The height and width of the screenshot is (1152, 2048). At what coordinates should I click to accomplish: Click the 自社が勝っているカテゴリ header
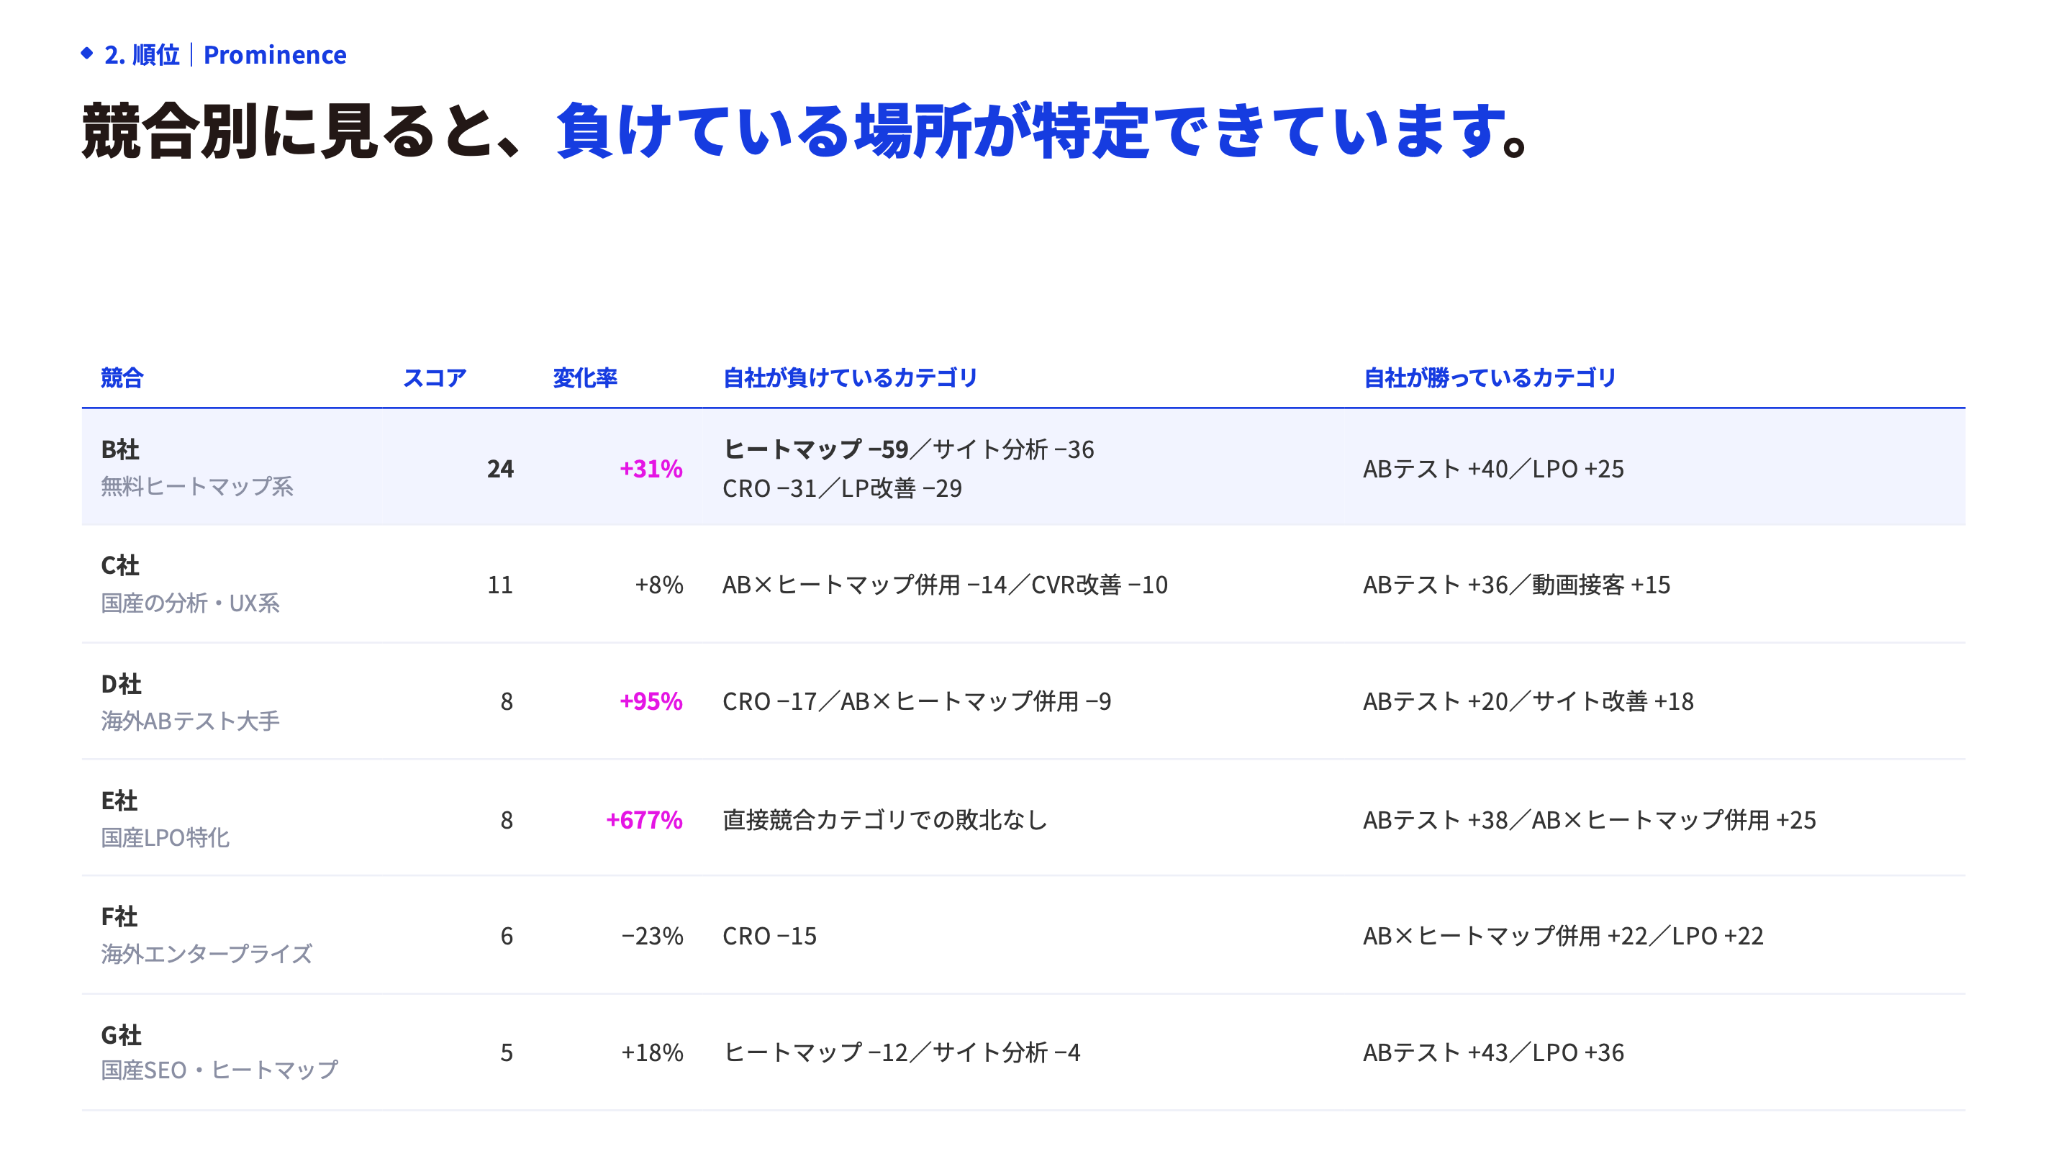click(x=1490, y=378)
